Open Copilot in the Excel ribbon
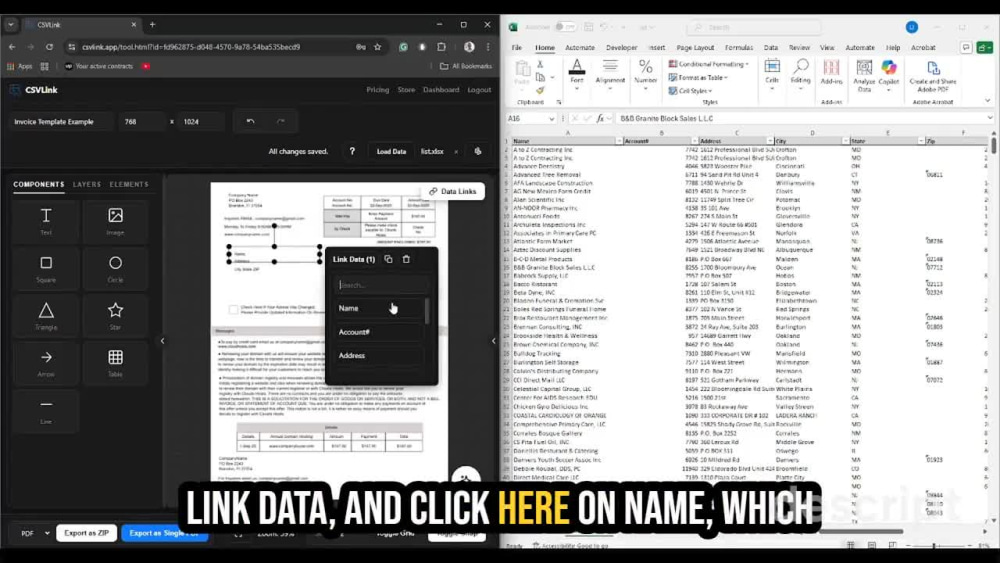The image size is (1000, 563). click(x=888, y=75)
